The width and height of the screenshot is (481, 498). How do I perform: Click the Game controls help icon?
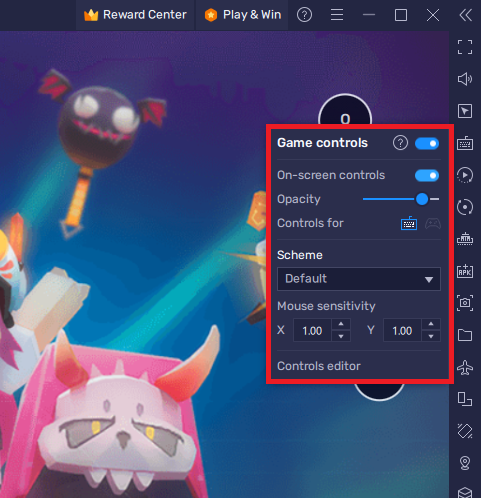(400, 143)
